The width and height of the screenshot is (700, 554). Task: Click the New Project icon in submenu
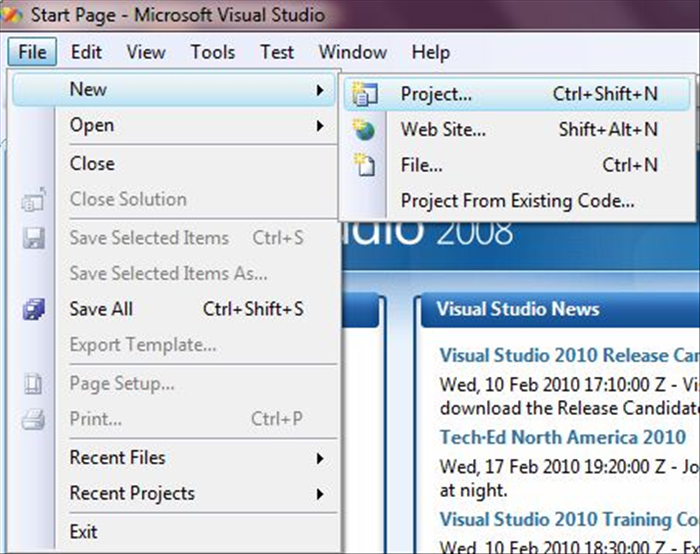tap(365, 94)
